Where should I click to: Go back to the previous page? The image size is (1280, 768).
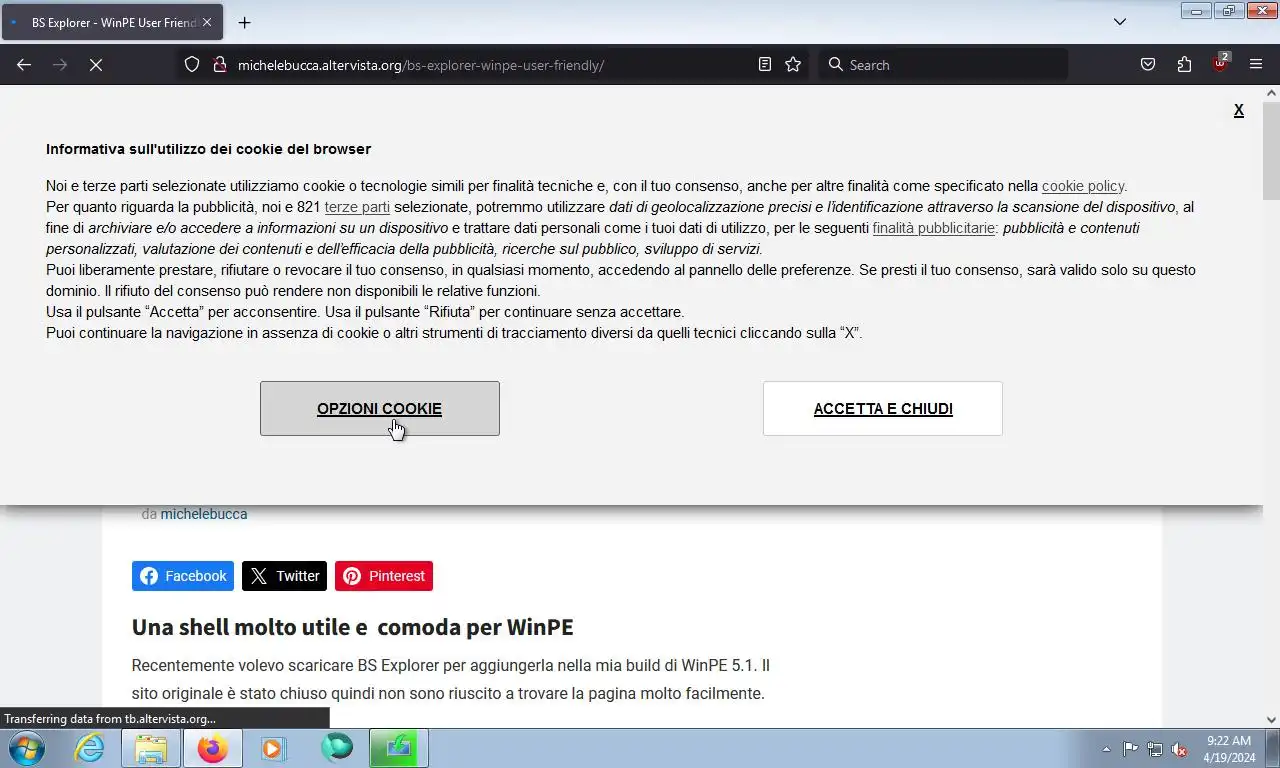[x=24, y=65]
